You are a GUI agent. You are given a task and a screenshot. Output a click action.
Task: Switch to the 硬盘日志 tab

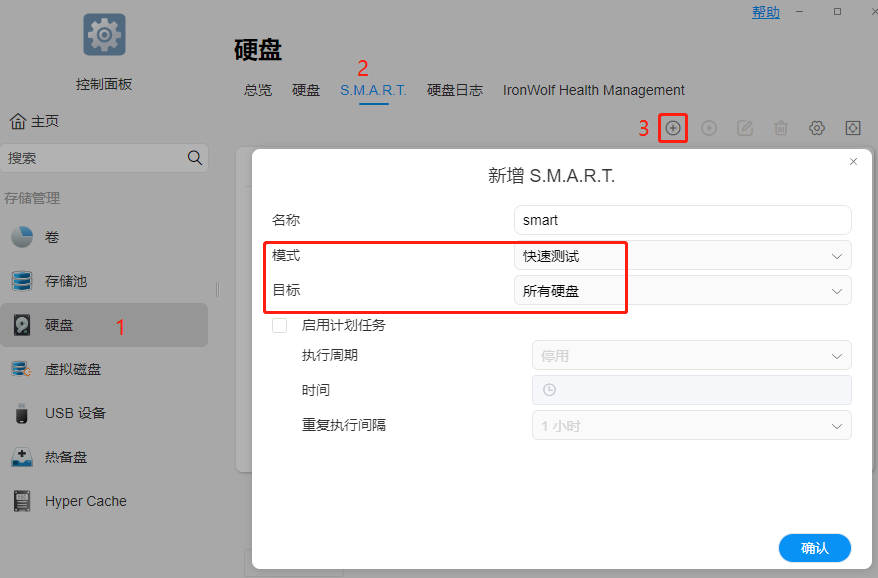point(455,90)
